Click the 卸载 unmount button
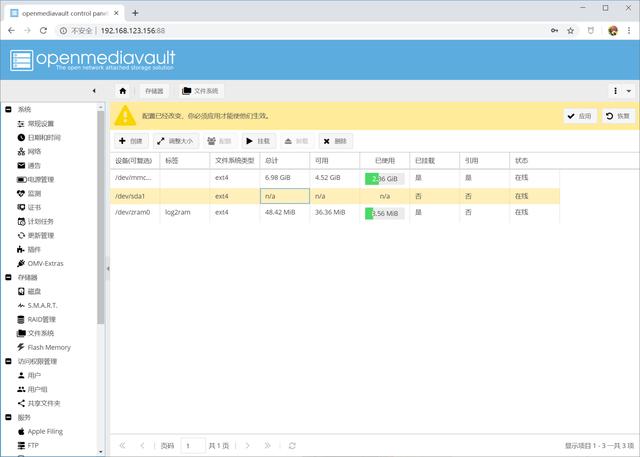 pyautogui.click(x=296, y=141)
